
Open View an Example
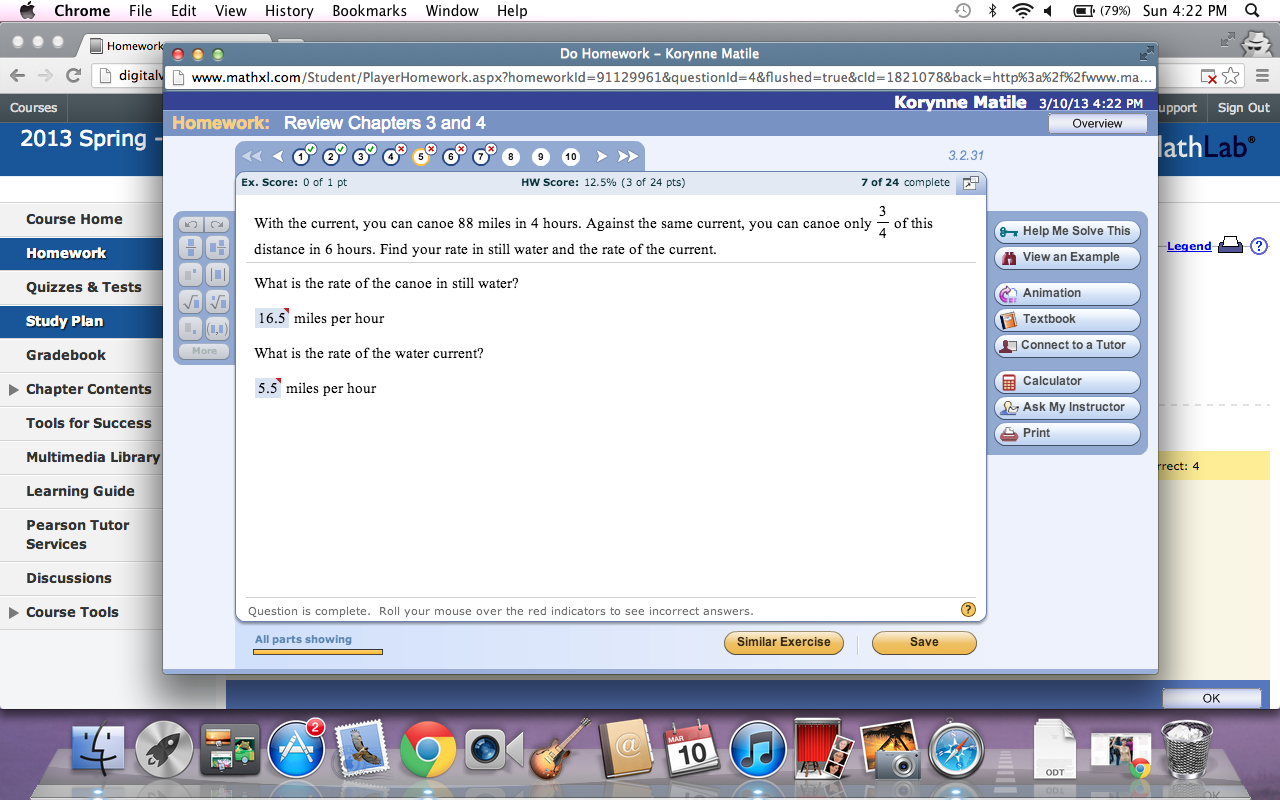1067,257
